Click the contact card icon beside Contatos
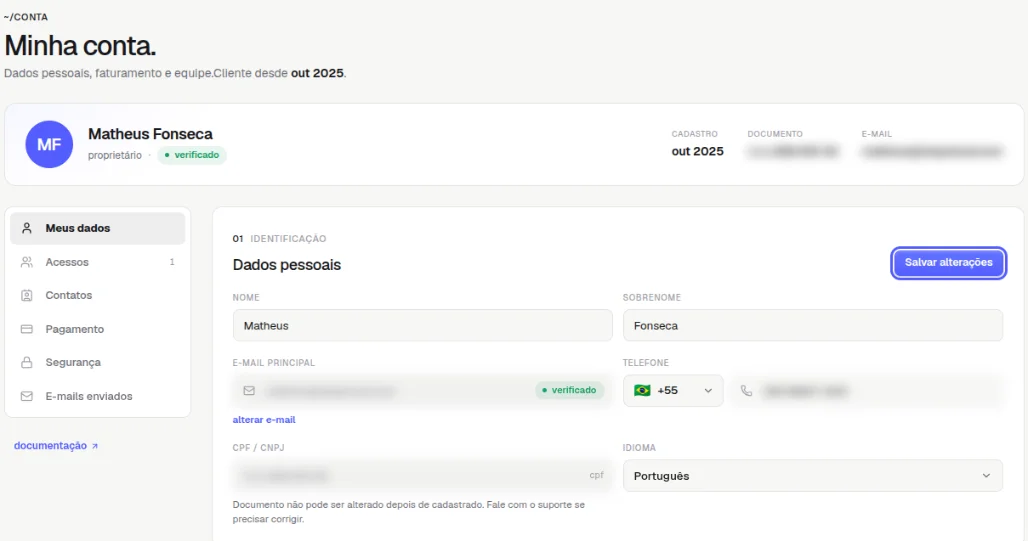The image size is (1028, 541). pyautogui.click(x=27, y=296)
